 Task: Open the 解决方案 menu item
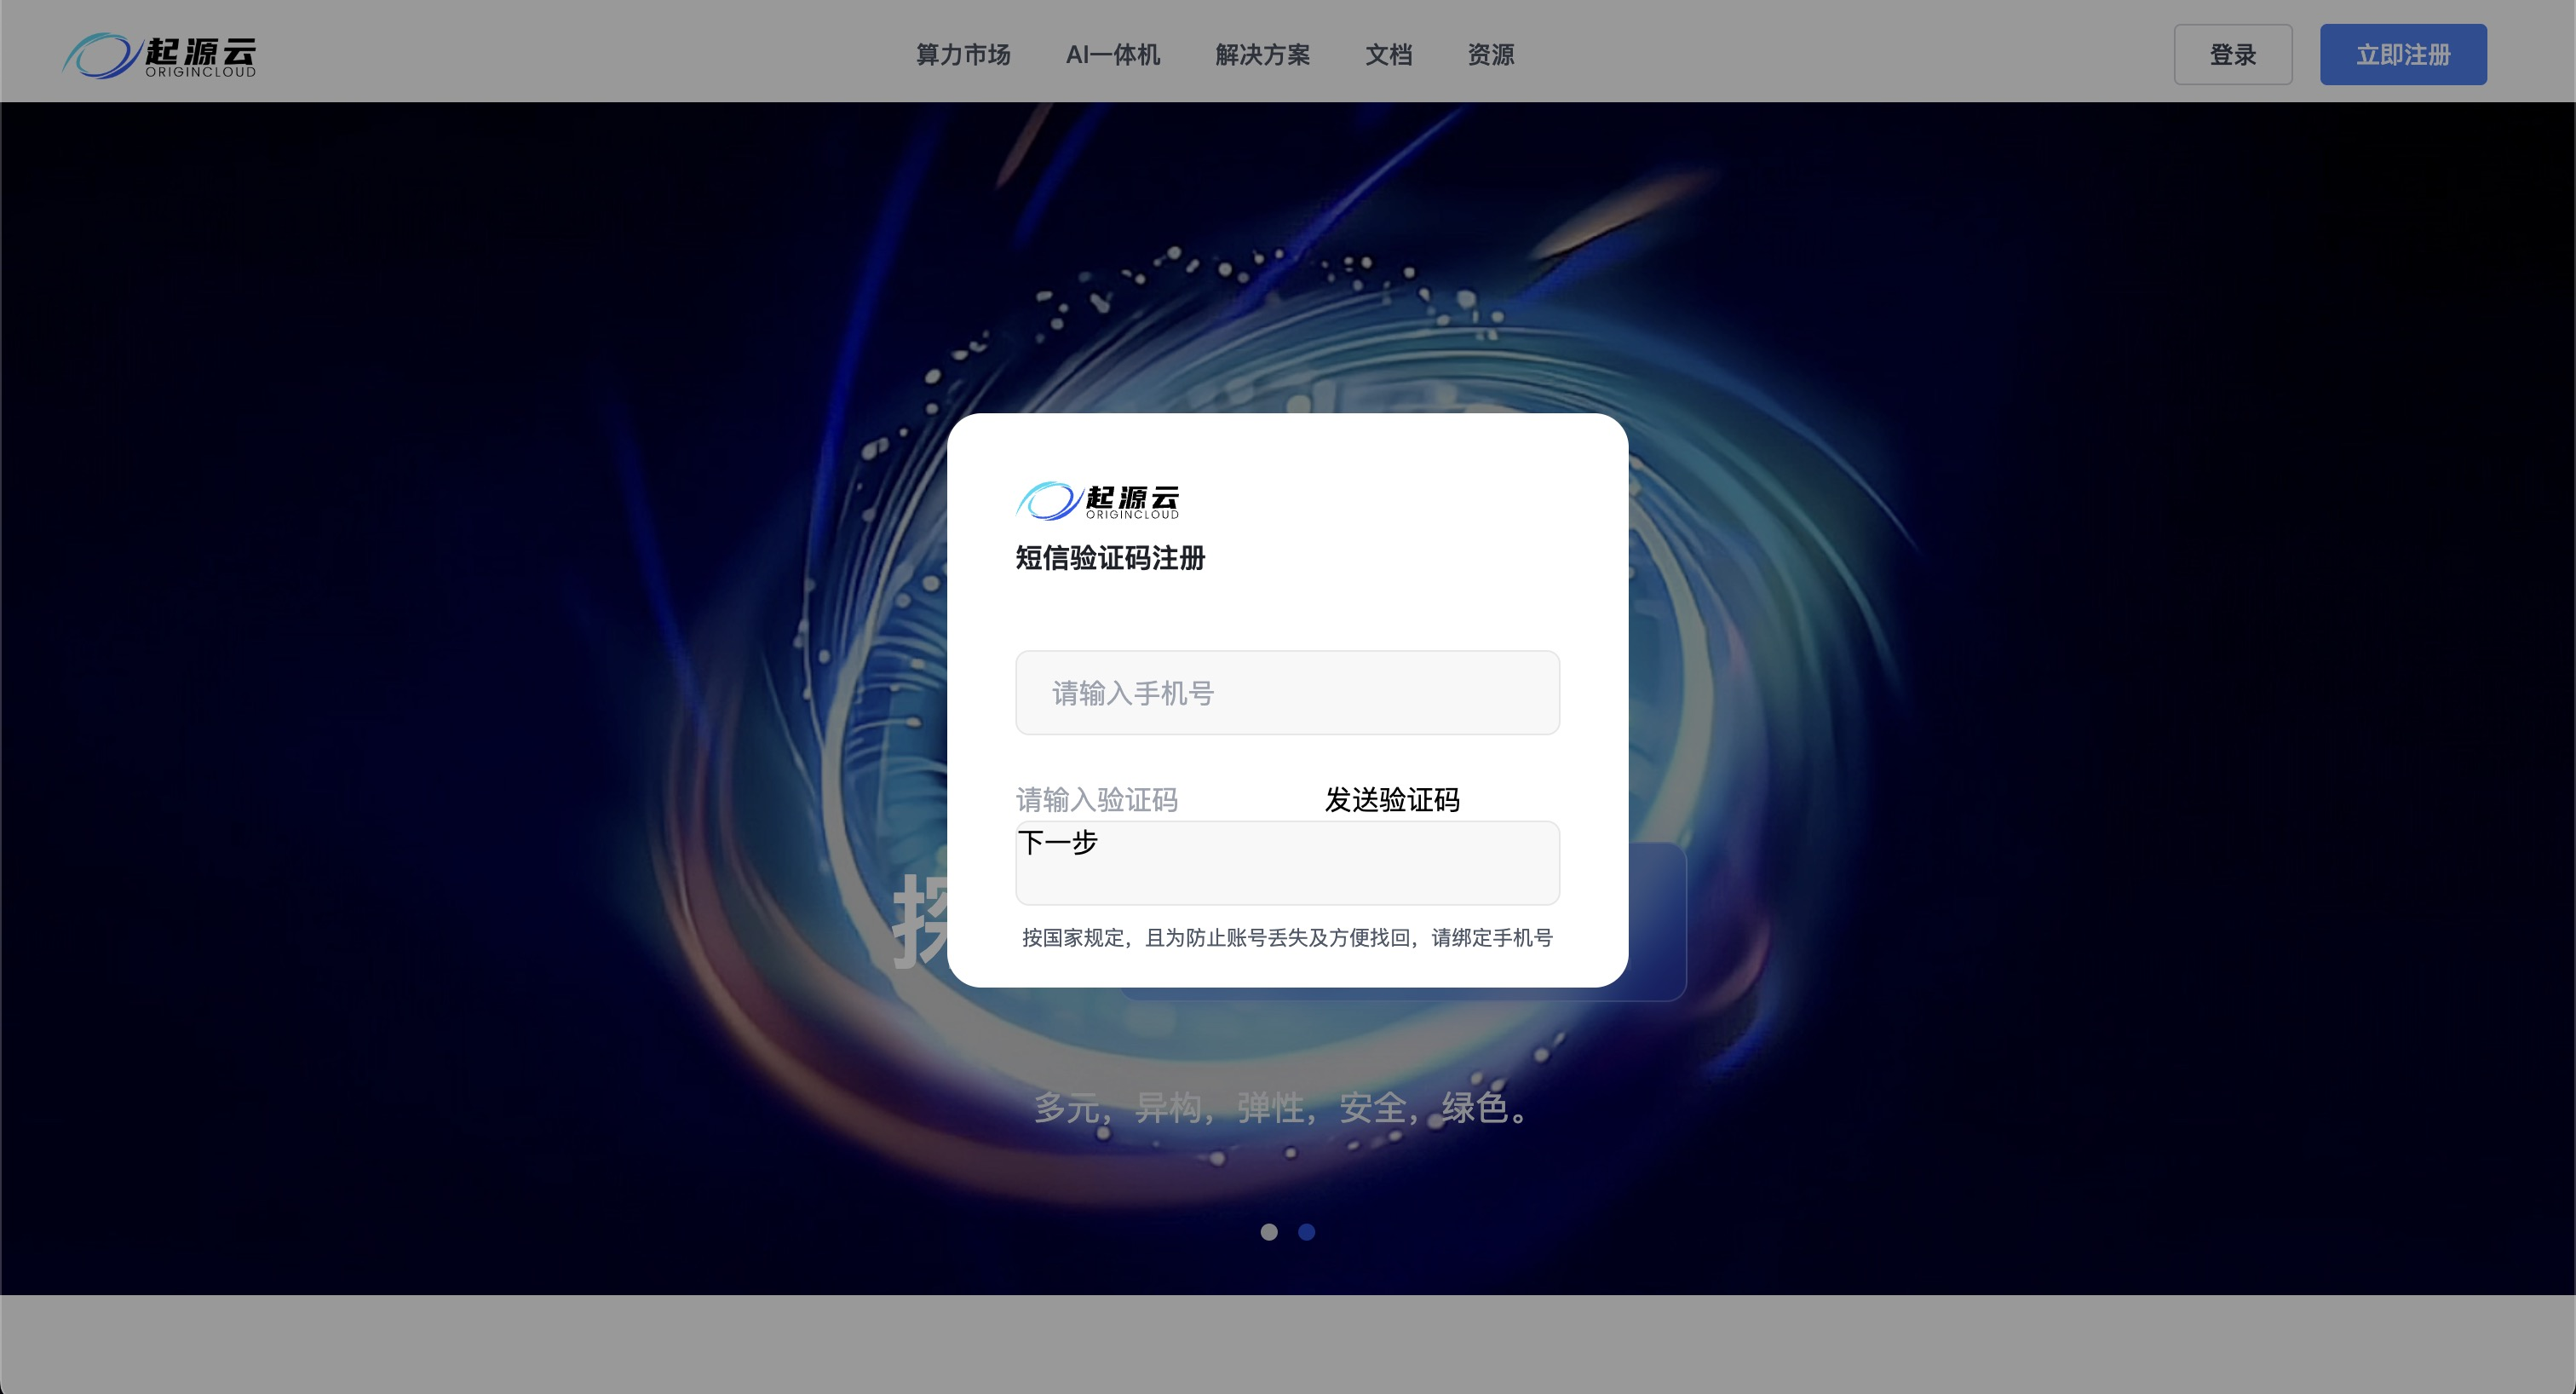[x=1261, y=55]
